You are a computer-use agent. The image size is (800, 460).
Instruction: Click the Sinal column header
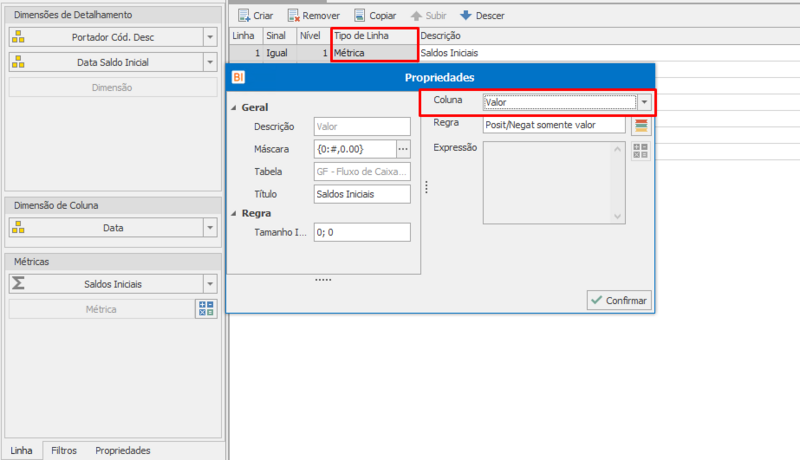pos(280,36)
